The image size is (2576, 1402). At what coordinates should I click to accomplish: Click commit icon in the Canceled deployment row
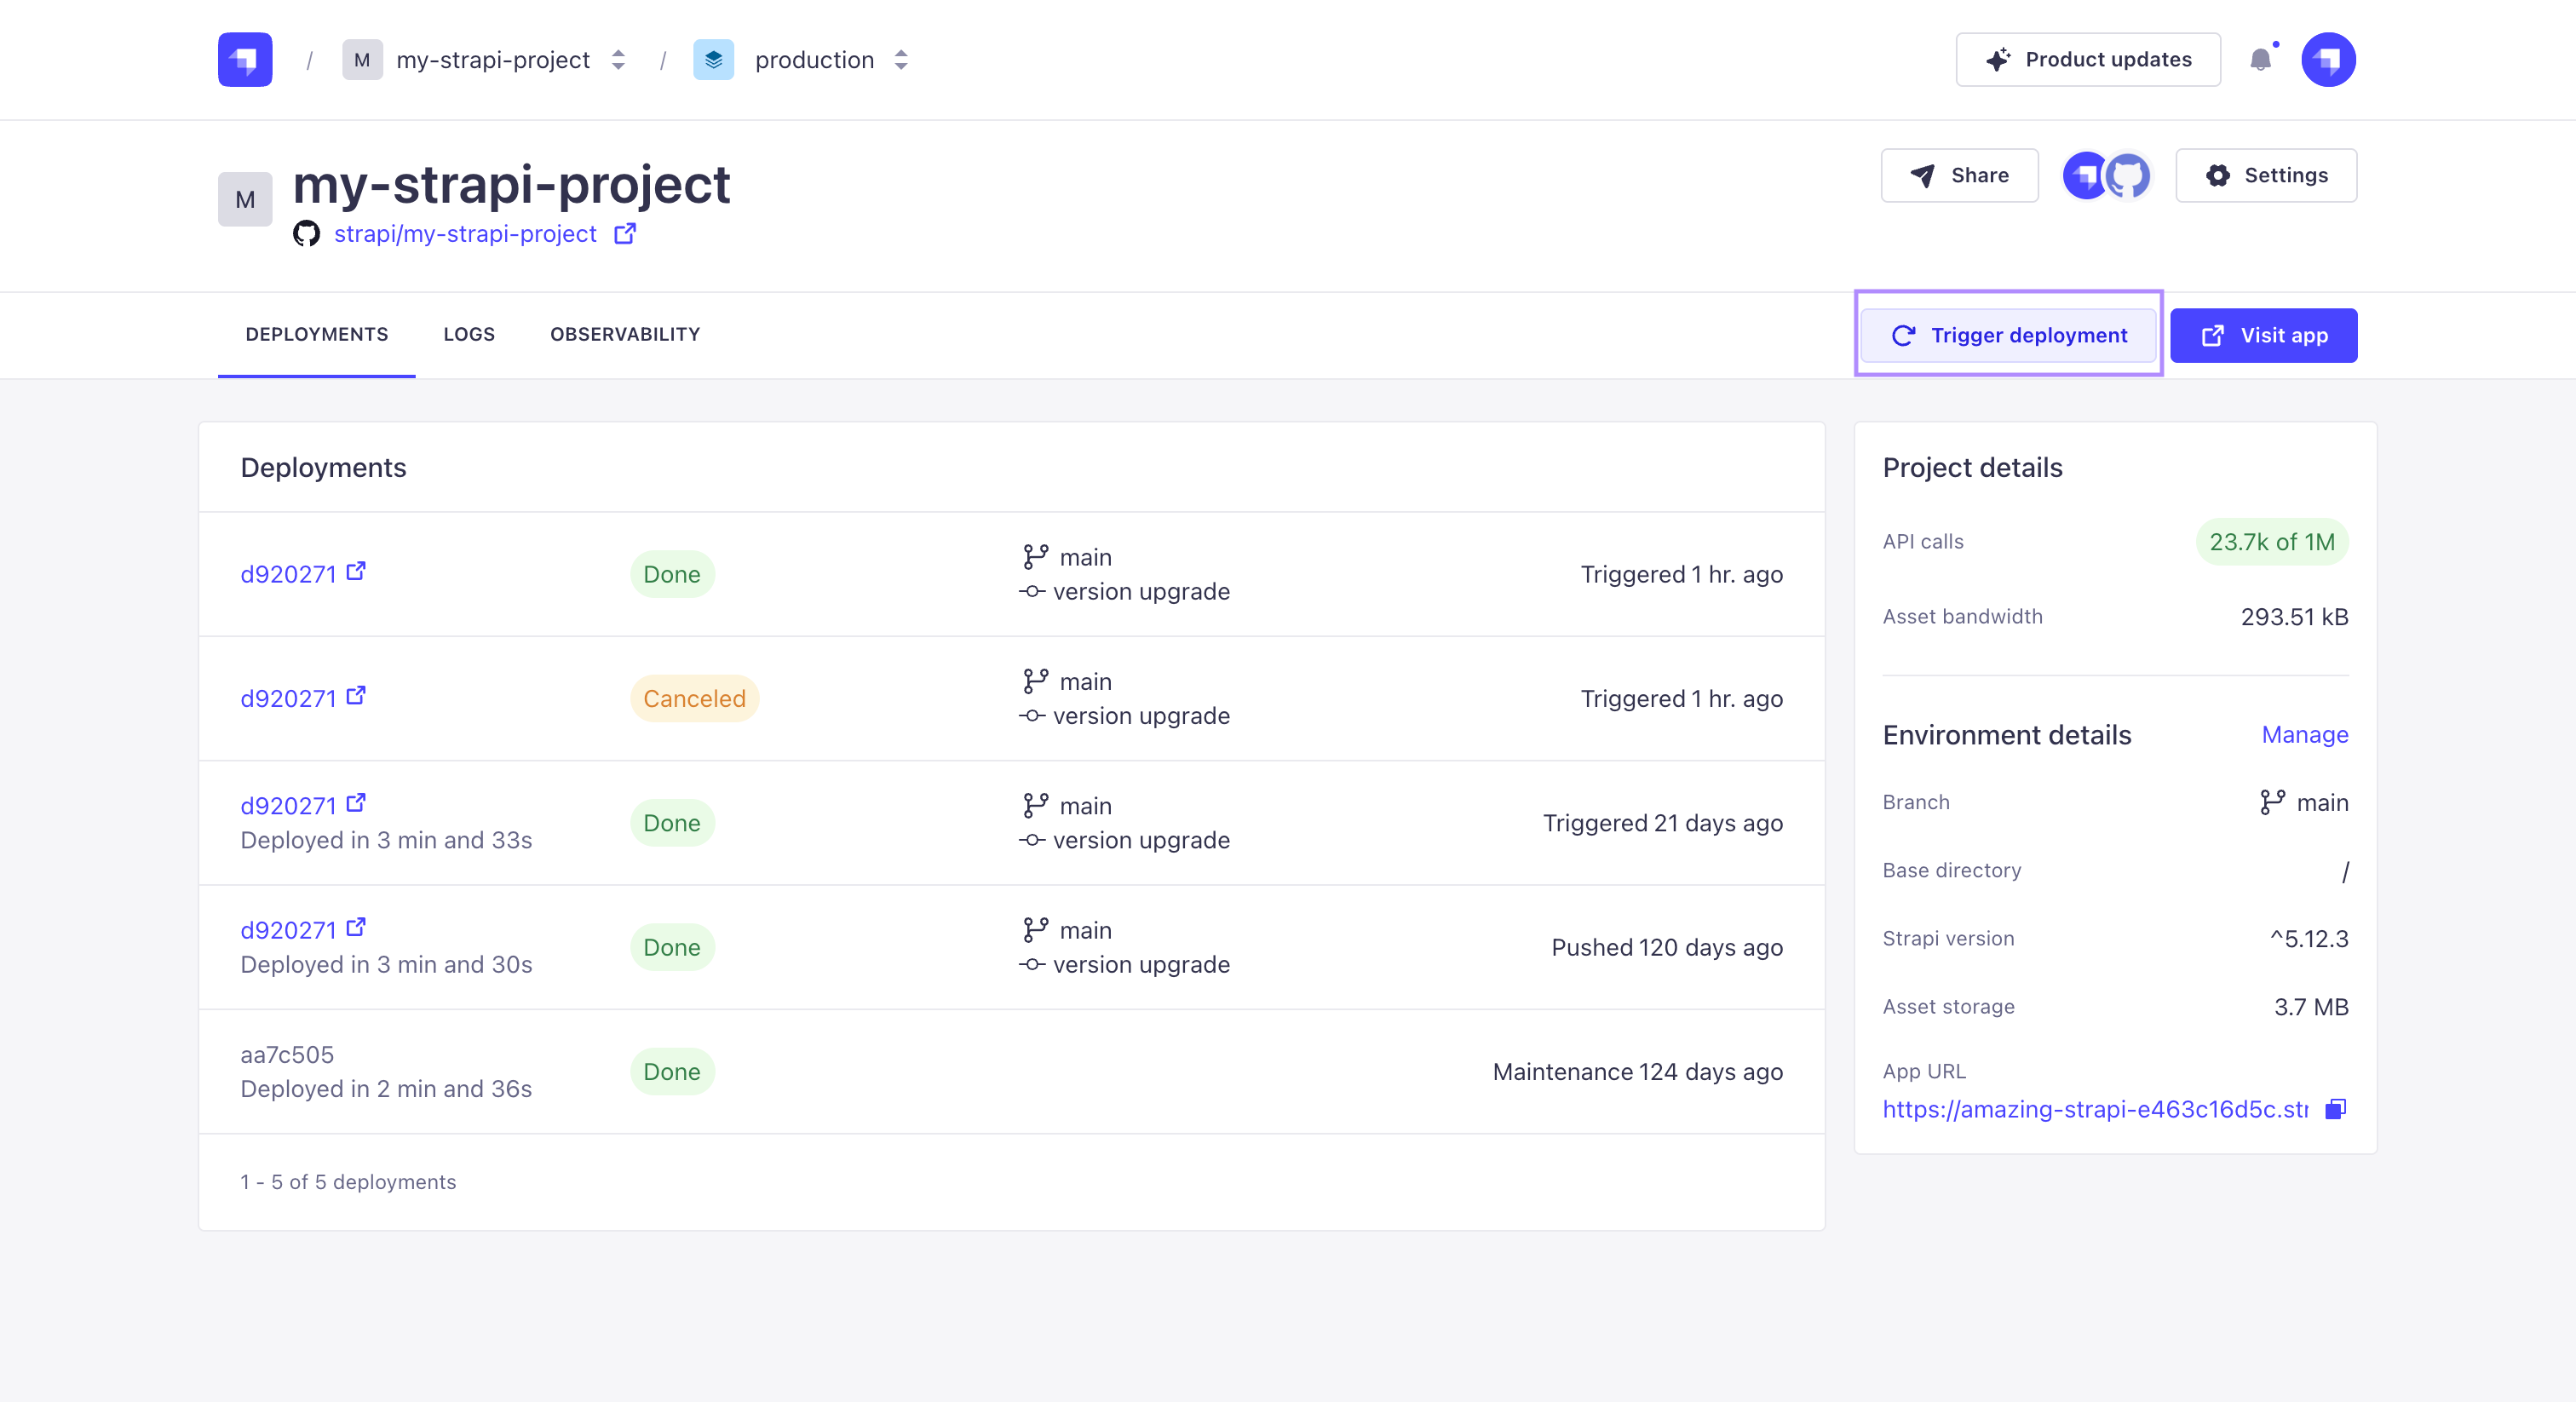click(x=1032, y=716)
